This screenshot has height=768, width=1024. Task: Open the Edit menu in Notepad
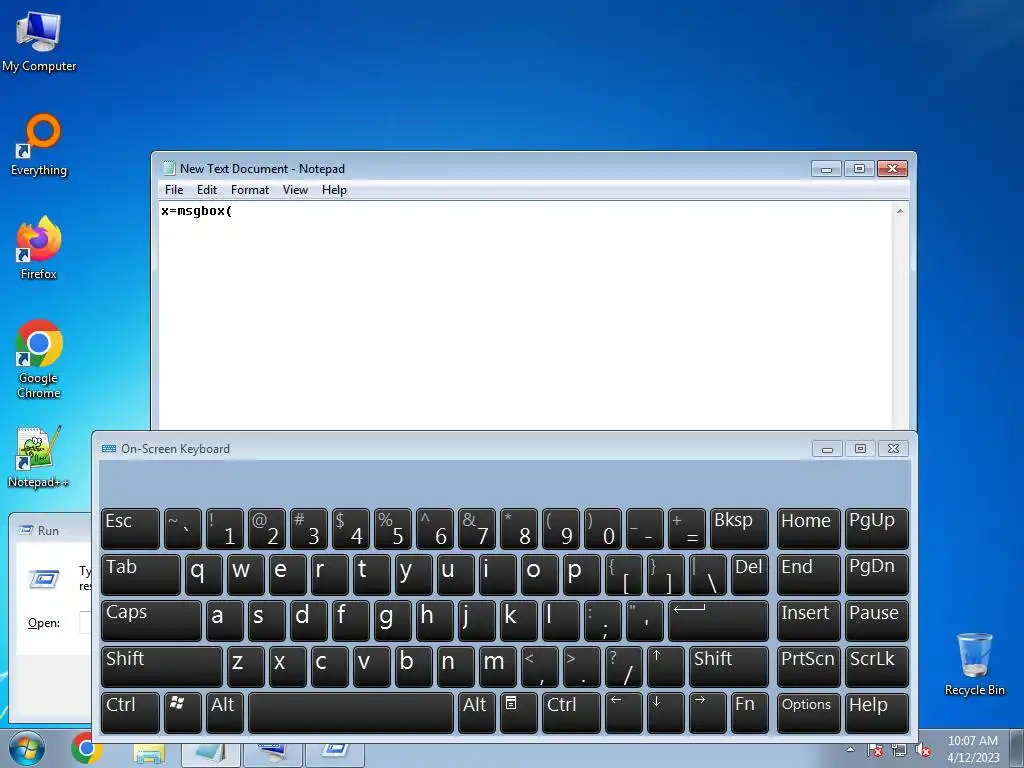pos(206,190)
